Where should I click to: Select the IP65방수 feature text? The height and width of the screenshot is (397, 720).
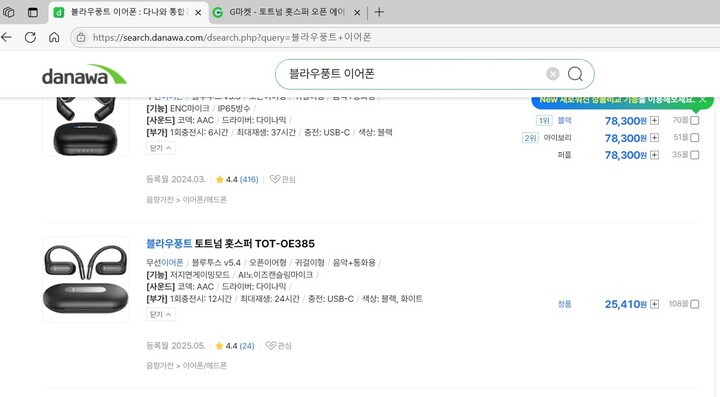click(234, 109)
